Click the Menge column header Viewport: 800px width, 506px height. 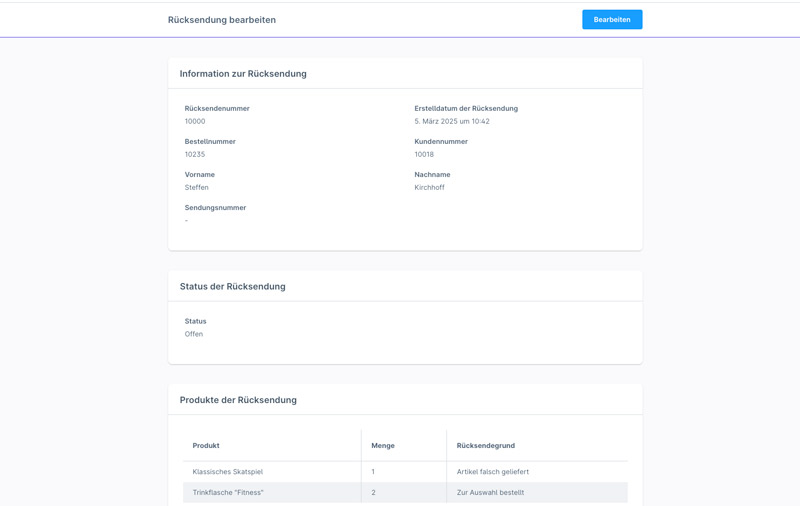click(383, 446)
